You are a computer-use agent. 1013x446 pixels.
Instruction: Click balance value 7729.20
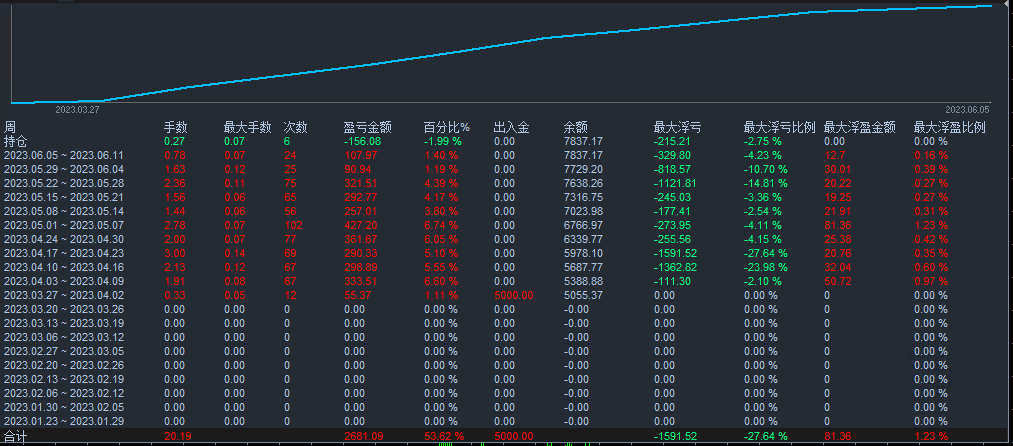pyautogui.click(x=583, y=169)
